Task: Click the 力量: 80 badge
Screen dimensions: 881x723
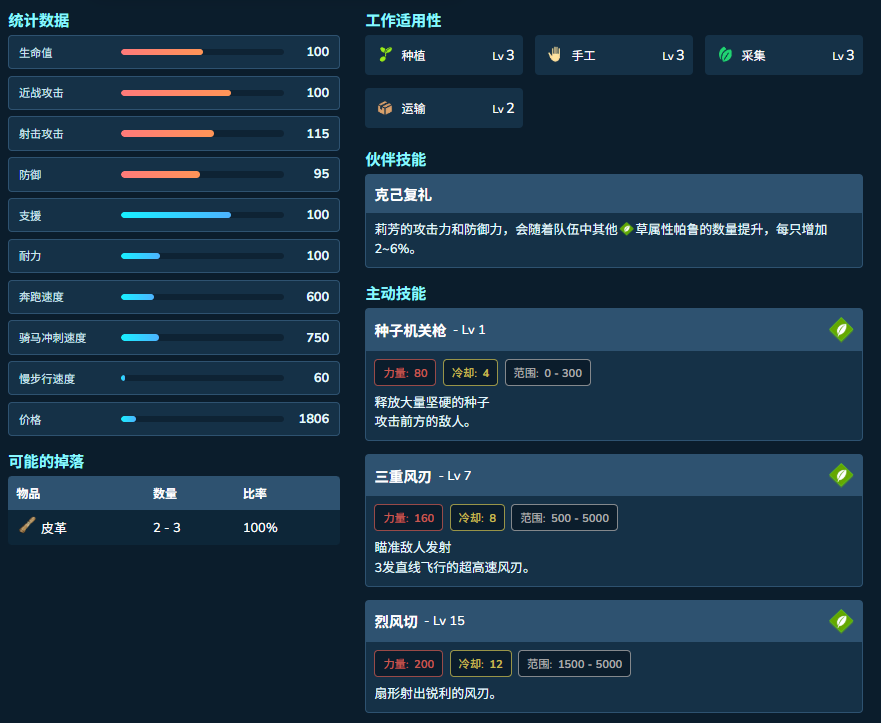Action: 405,372
